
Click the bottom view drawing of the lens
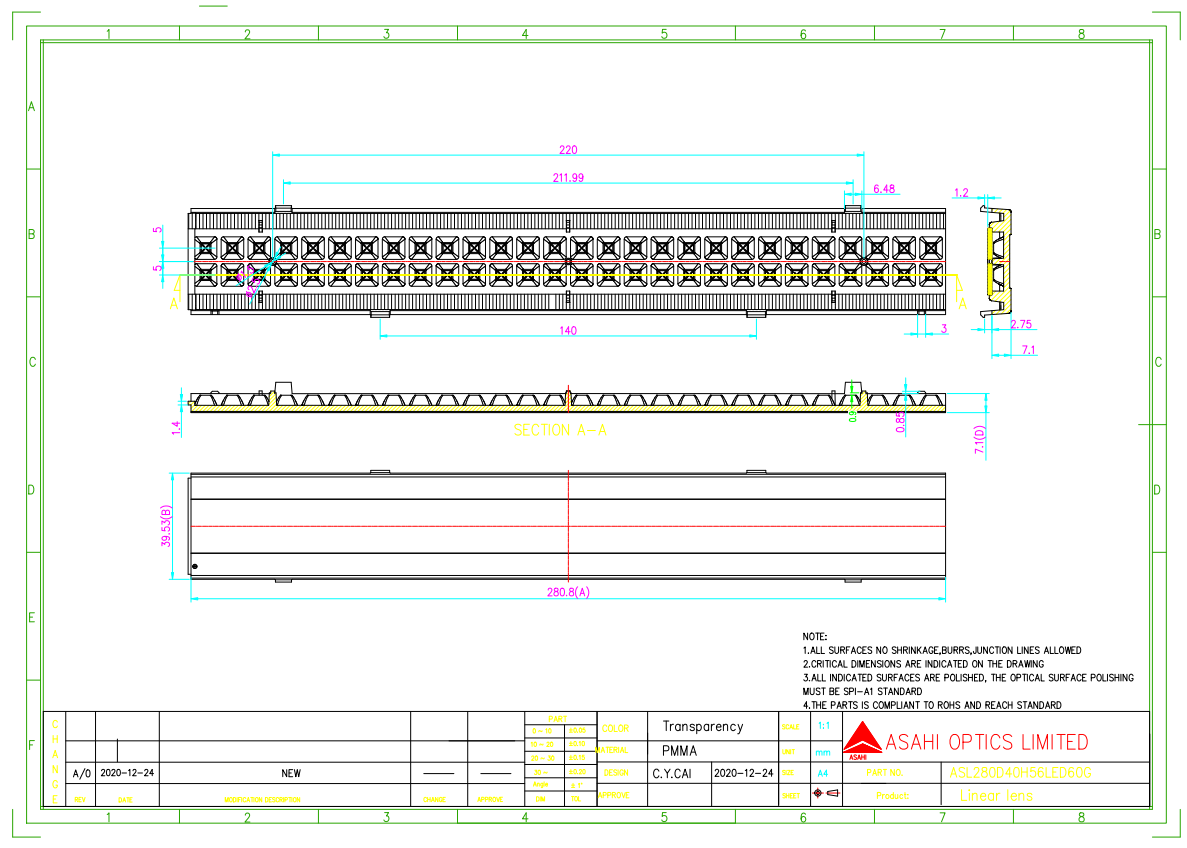567,526
